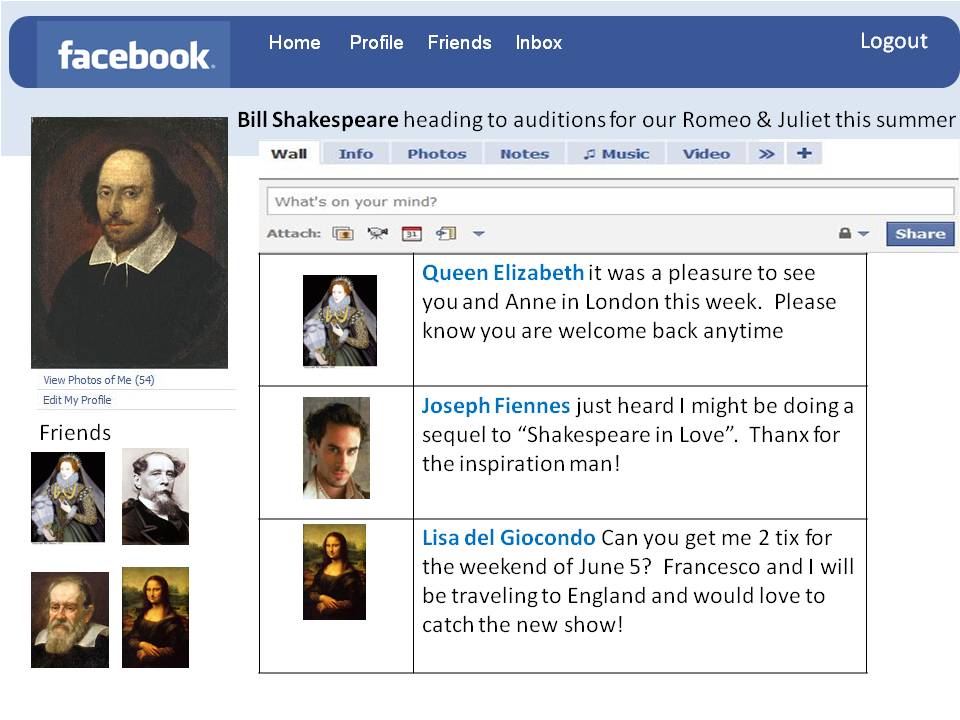Viewport: 960px width, 720px height.
Task: Attach a video using the camera icon
Action: point(377,233)
